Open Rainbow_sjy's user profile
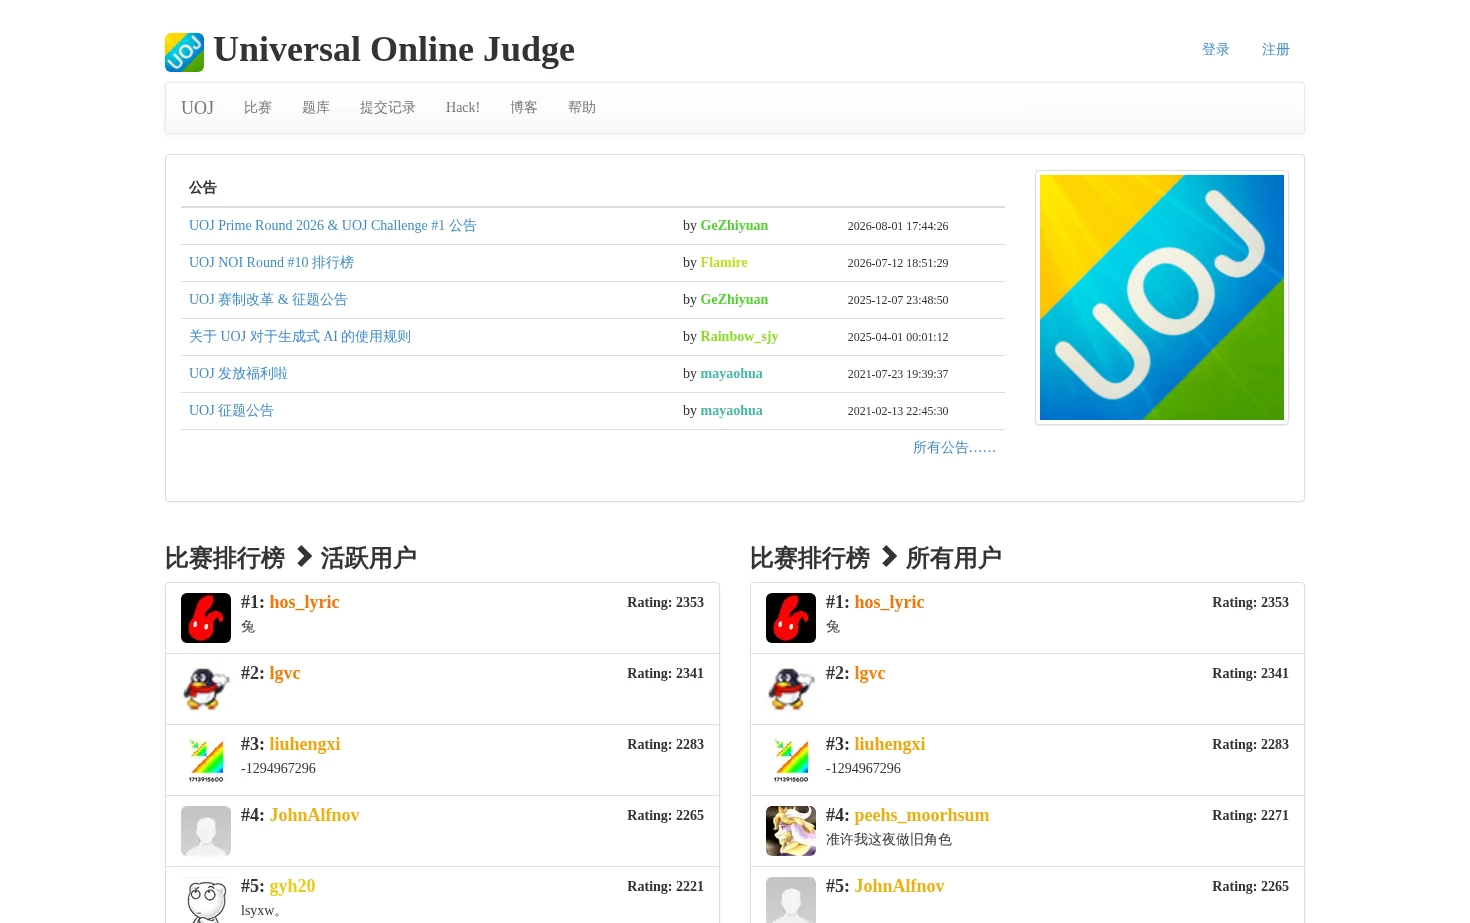 [739, 336]
